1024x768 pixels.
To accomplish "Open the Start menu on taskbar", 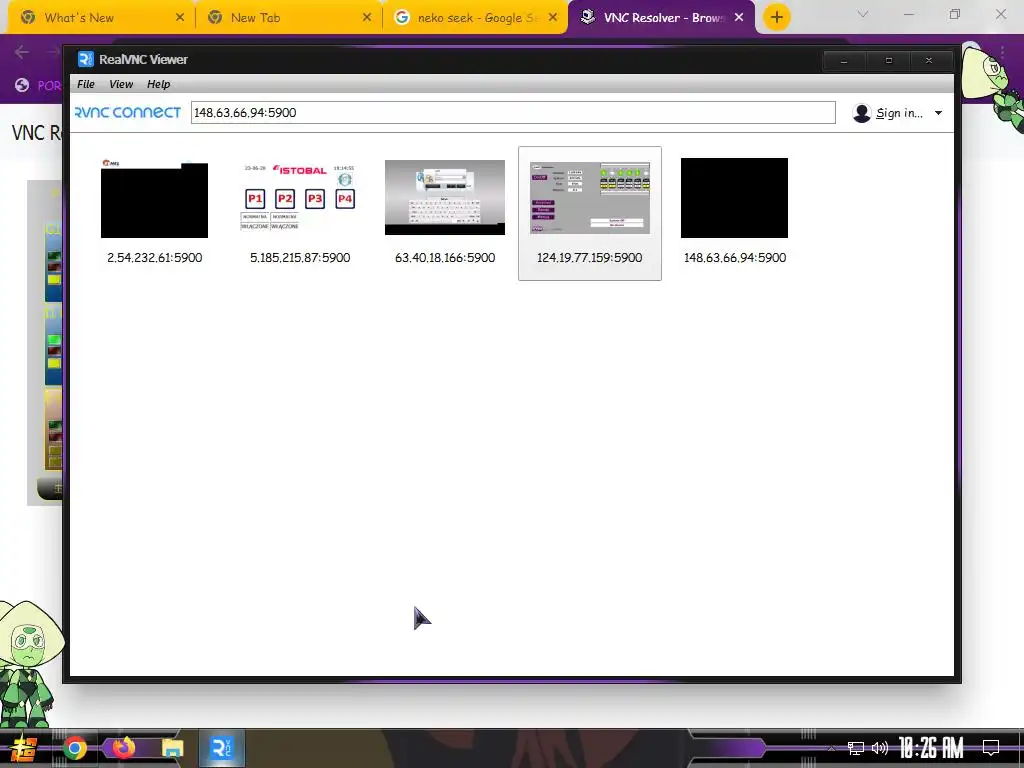I will (24, 748).
